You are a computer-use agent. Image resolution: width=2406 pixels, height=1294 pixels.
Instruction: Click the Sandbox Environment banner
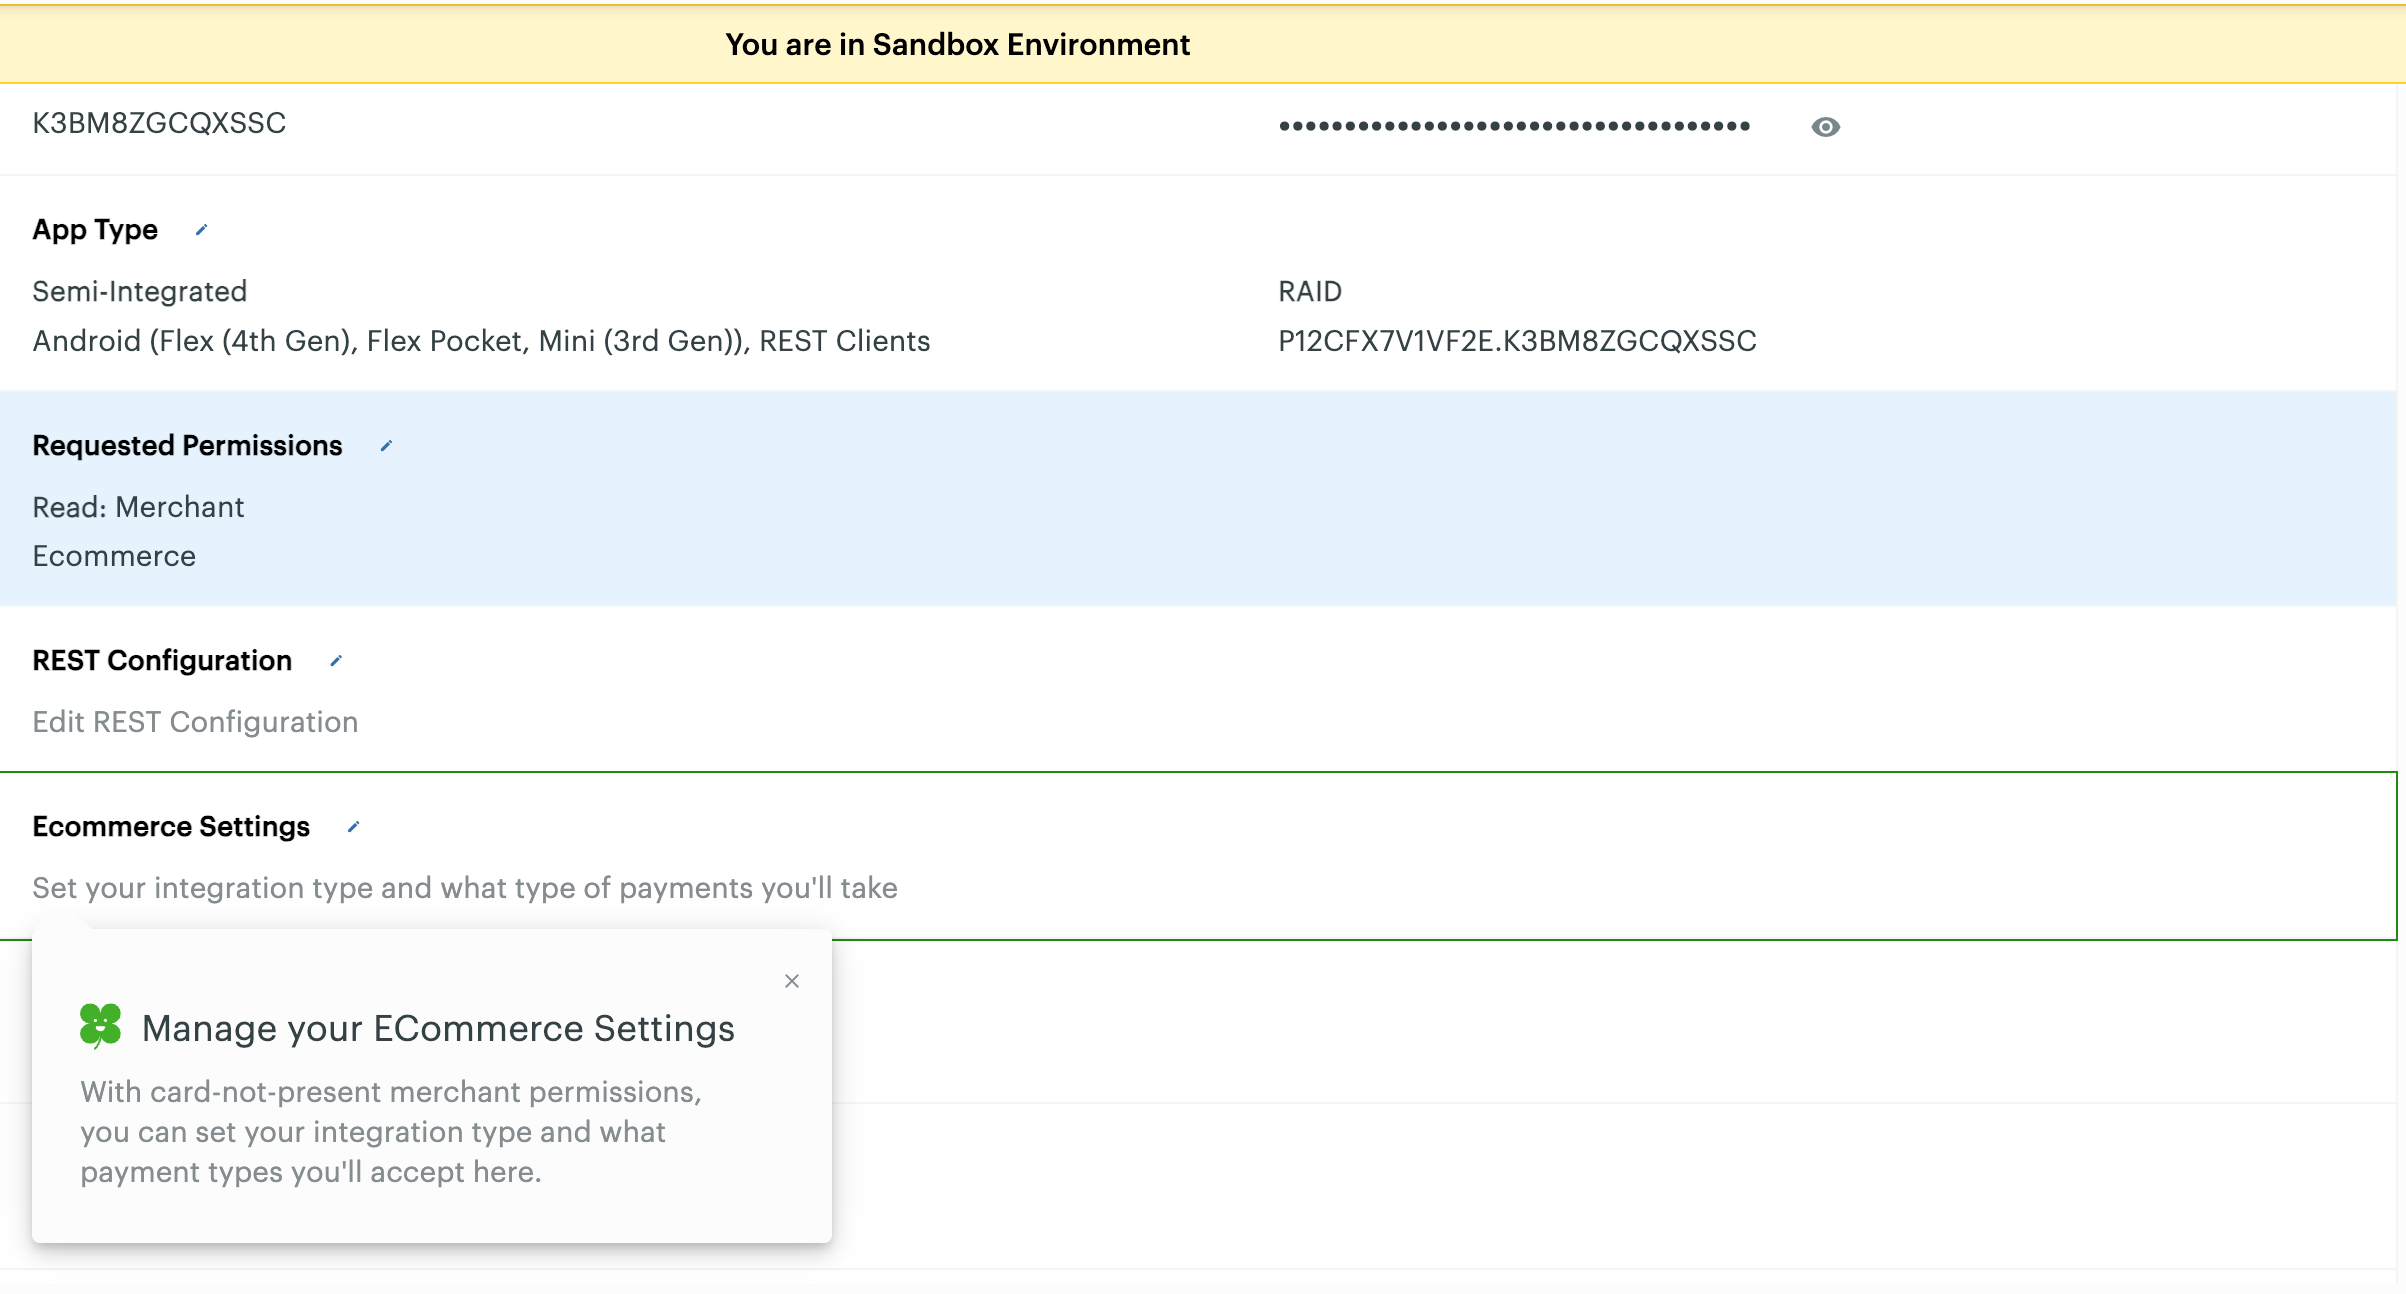(957, 45)
